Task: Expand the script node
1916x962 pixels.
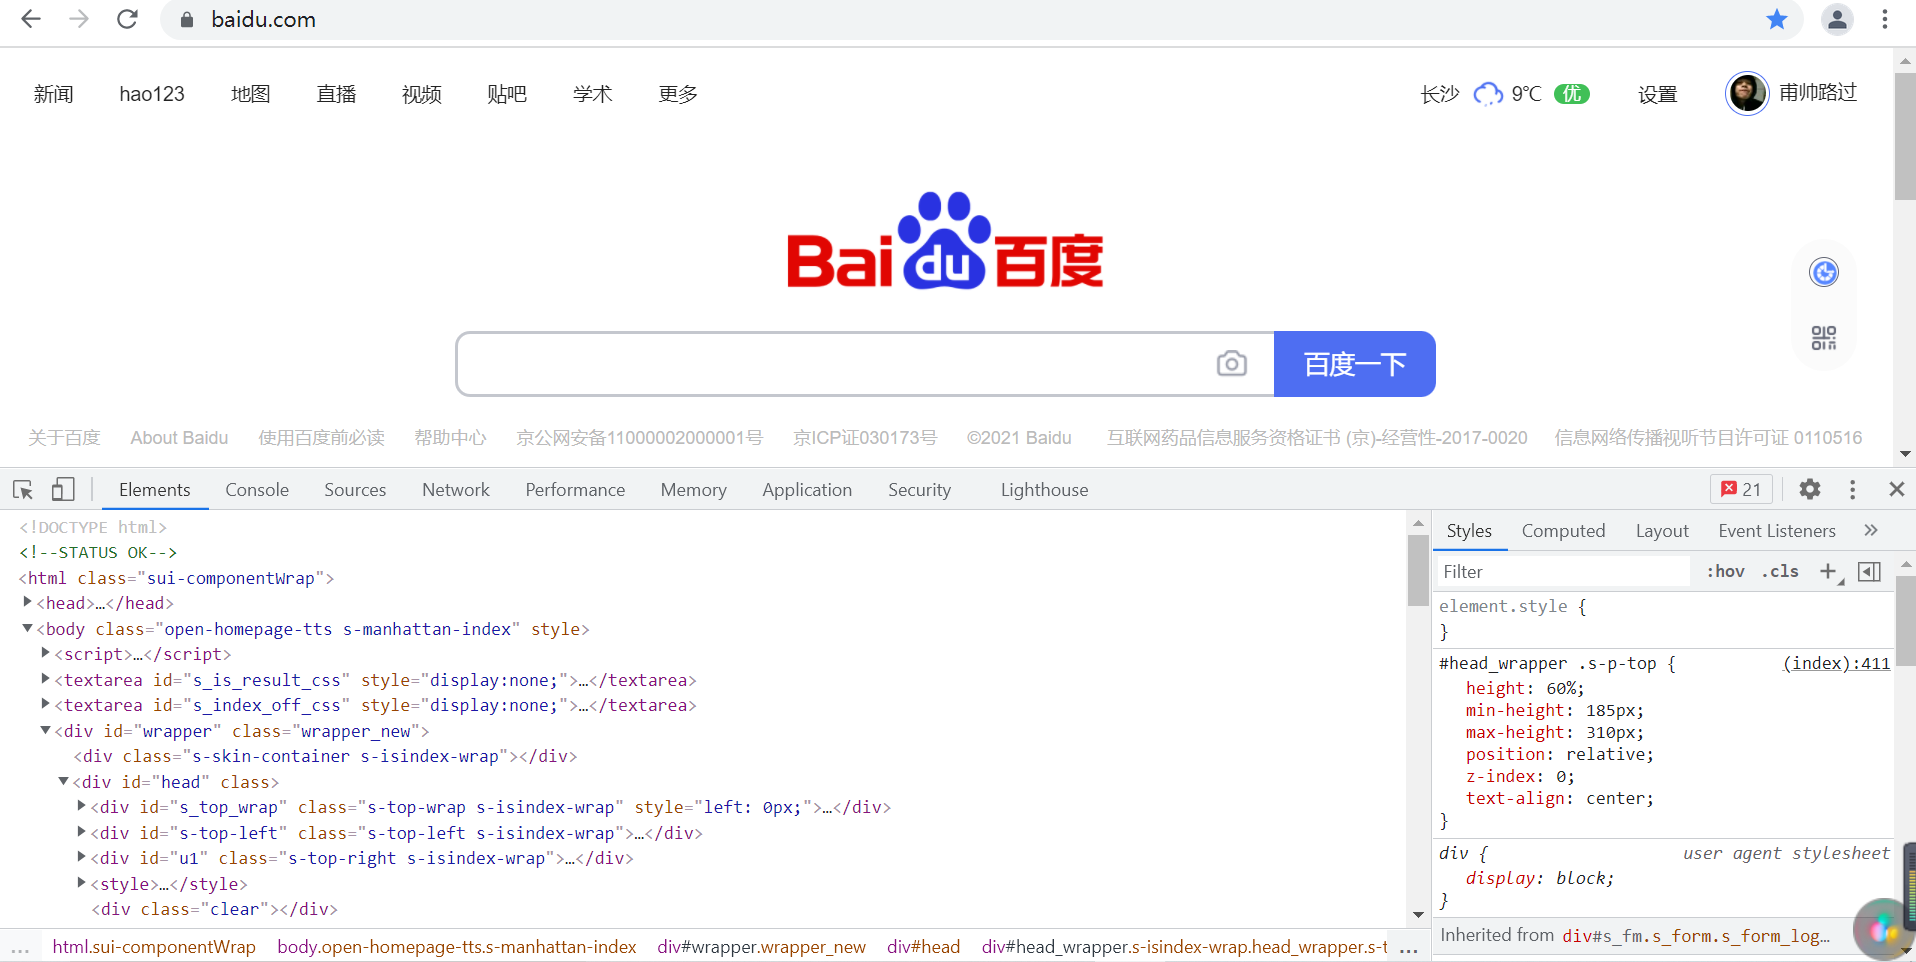Action: 46,653
